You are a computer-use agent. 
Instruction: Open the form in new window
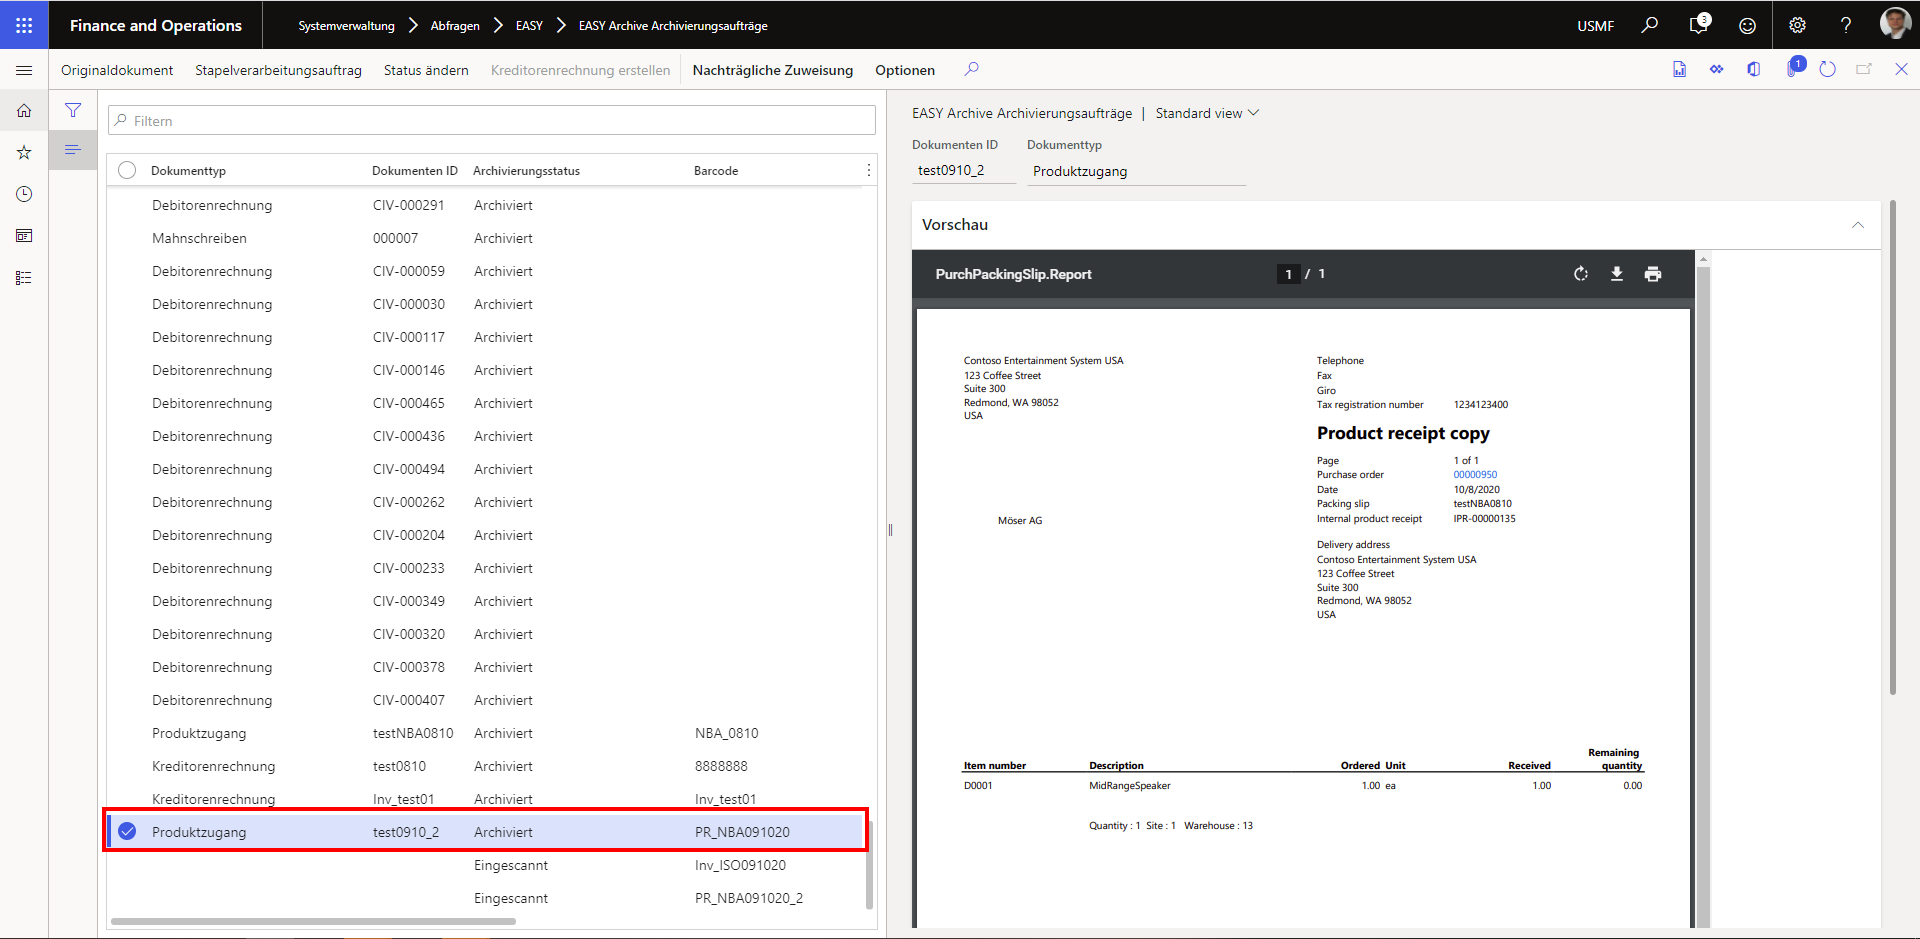click(1864, 69)
